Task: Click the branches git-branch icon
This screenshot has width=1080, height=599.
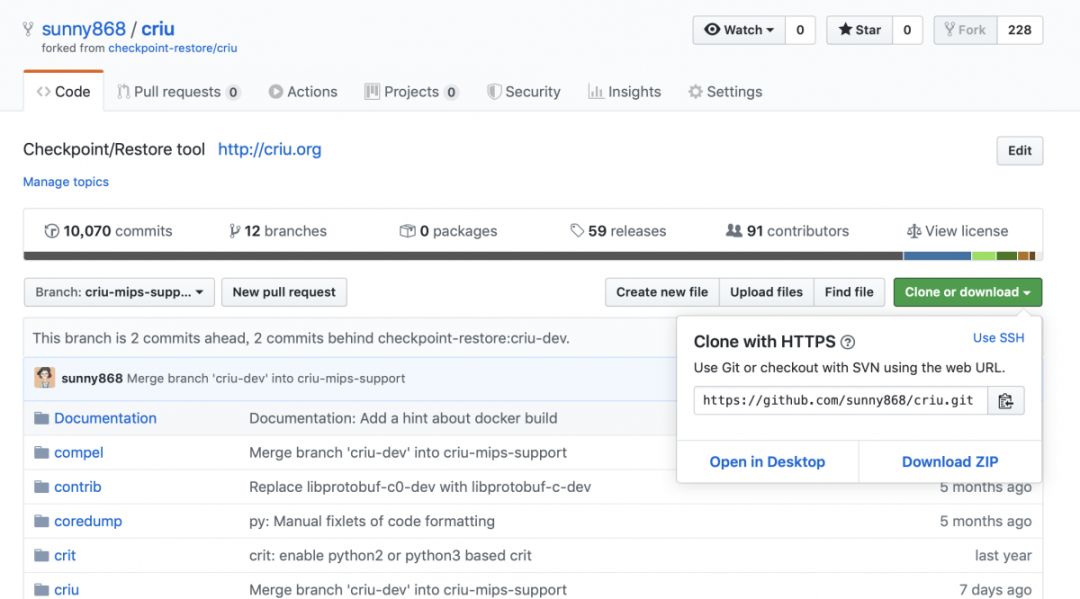Action: (x=235, y=231)
